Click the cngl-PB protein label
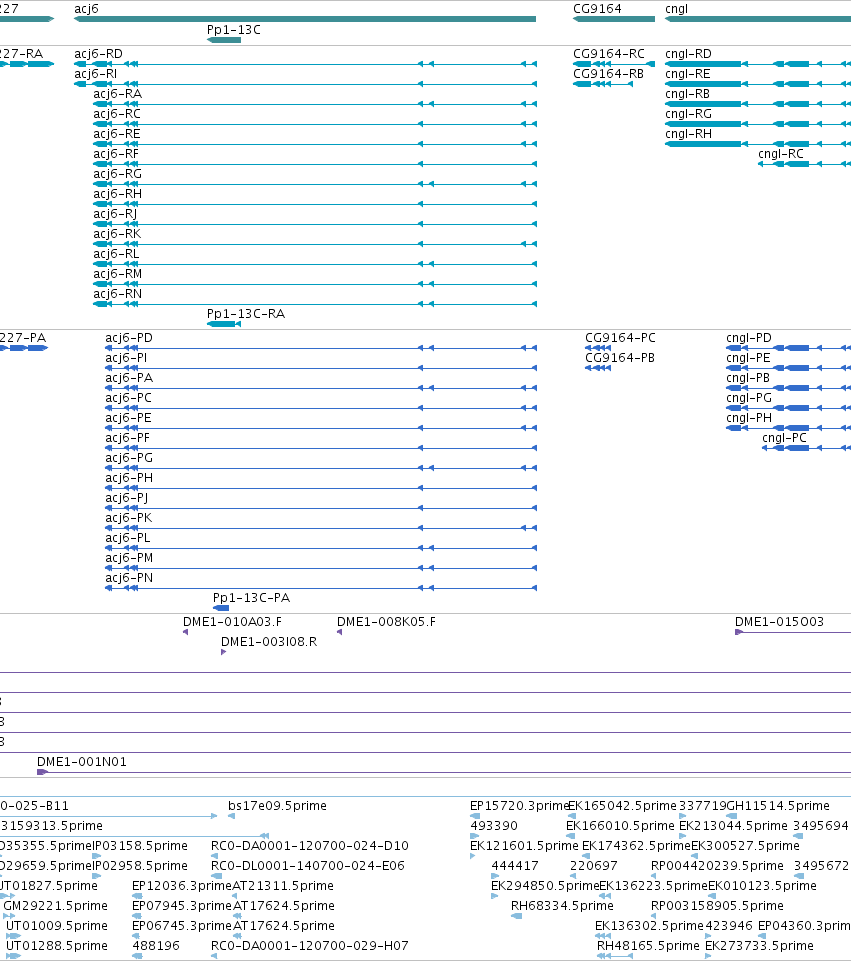 tap(748, 378)
